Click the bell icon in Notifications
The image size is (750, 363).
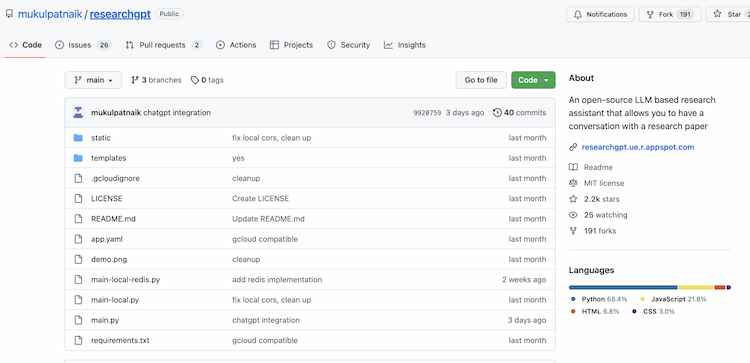click(578, 14)
